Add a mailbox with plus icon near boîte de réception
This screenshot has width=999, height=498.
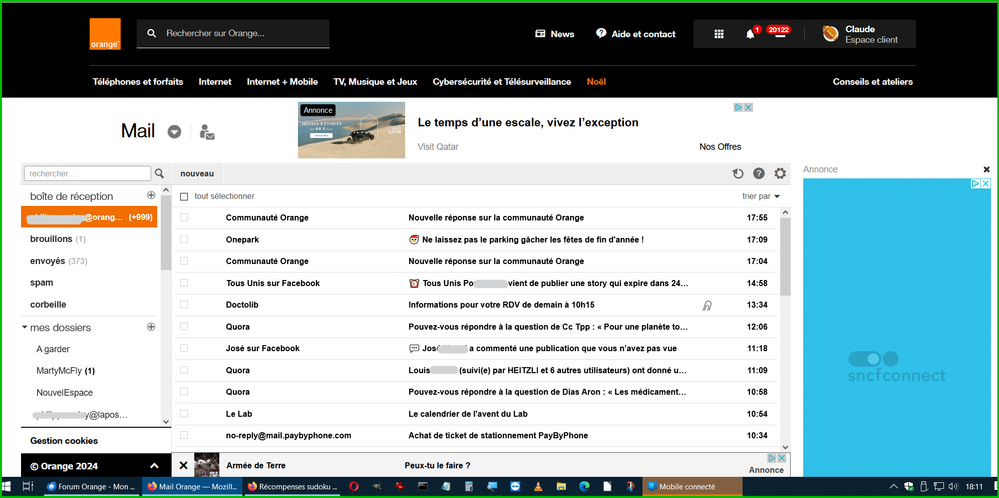[151, 196]
